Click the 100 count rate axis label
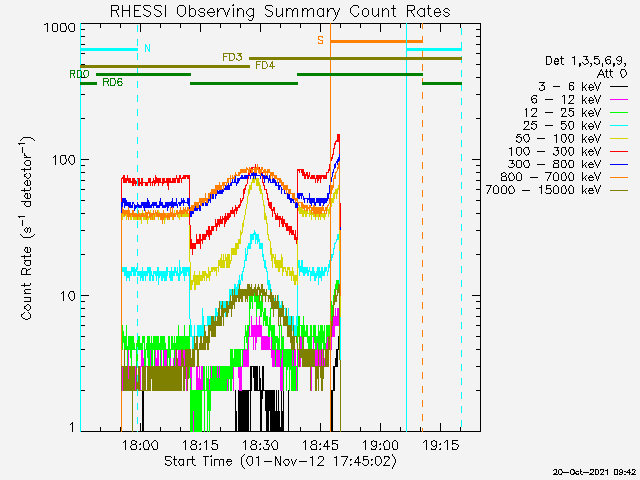The image size is (640, 480). click(64, 160)
